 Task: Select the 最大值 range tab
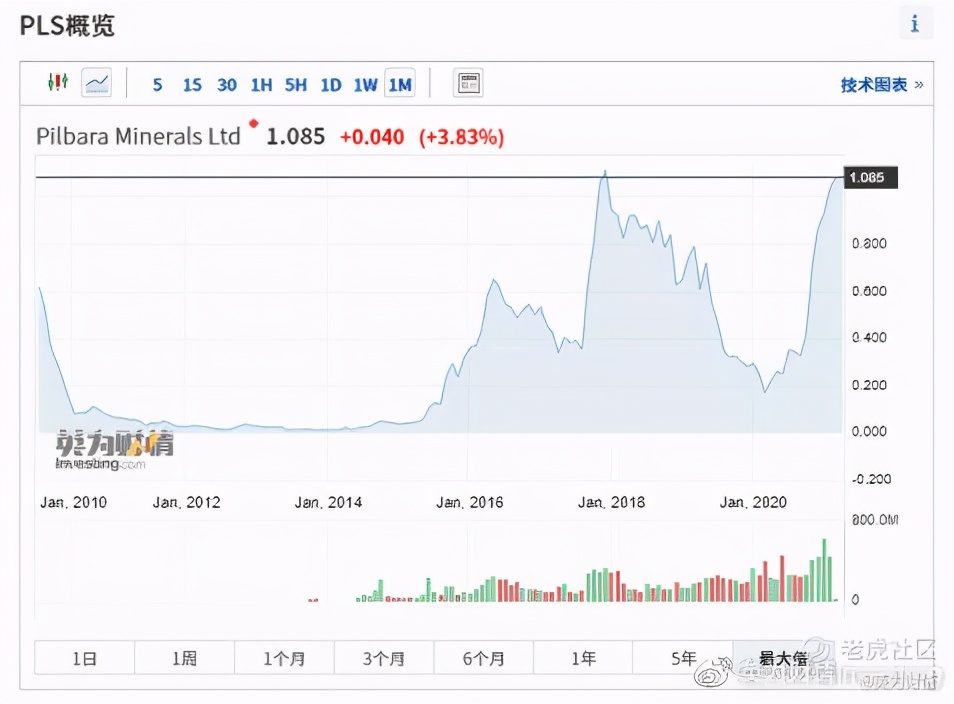click(783, 657)
